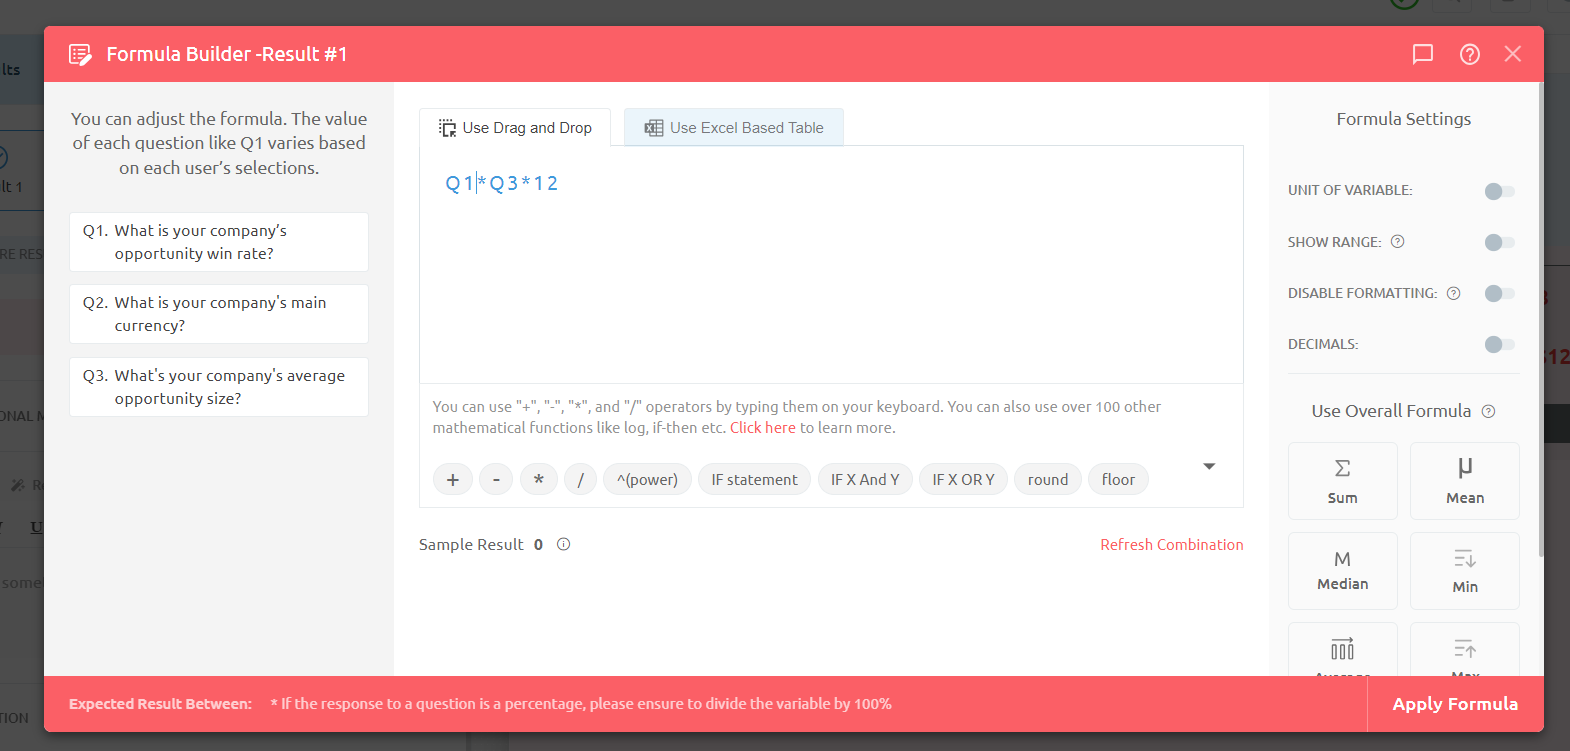Click the help question mark icon in header

click(1469, 54)
